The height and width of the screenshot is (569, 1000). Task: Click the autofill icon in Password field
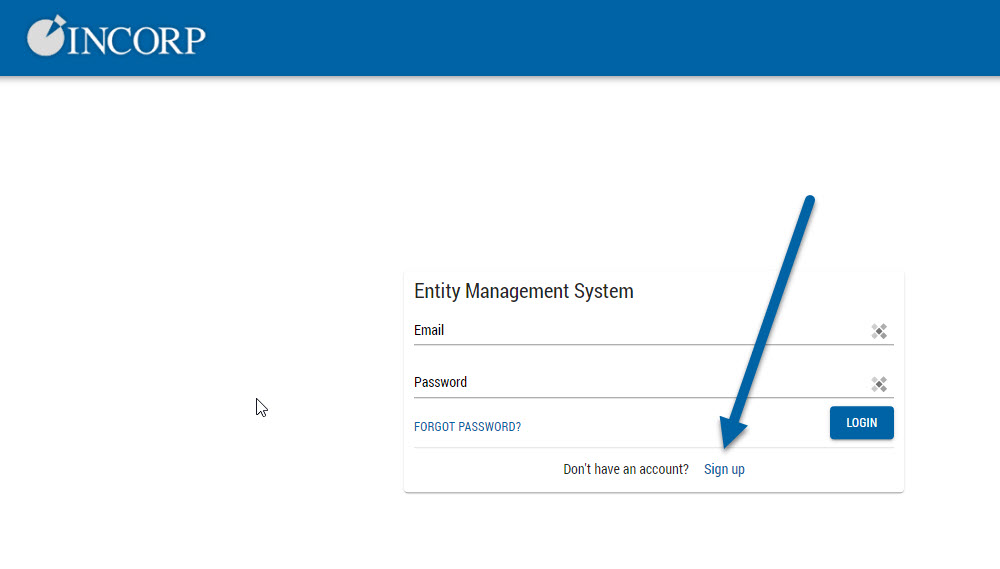[x=879, y=384]
